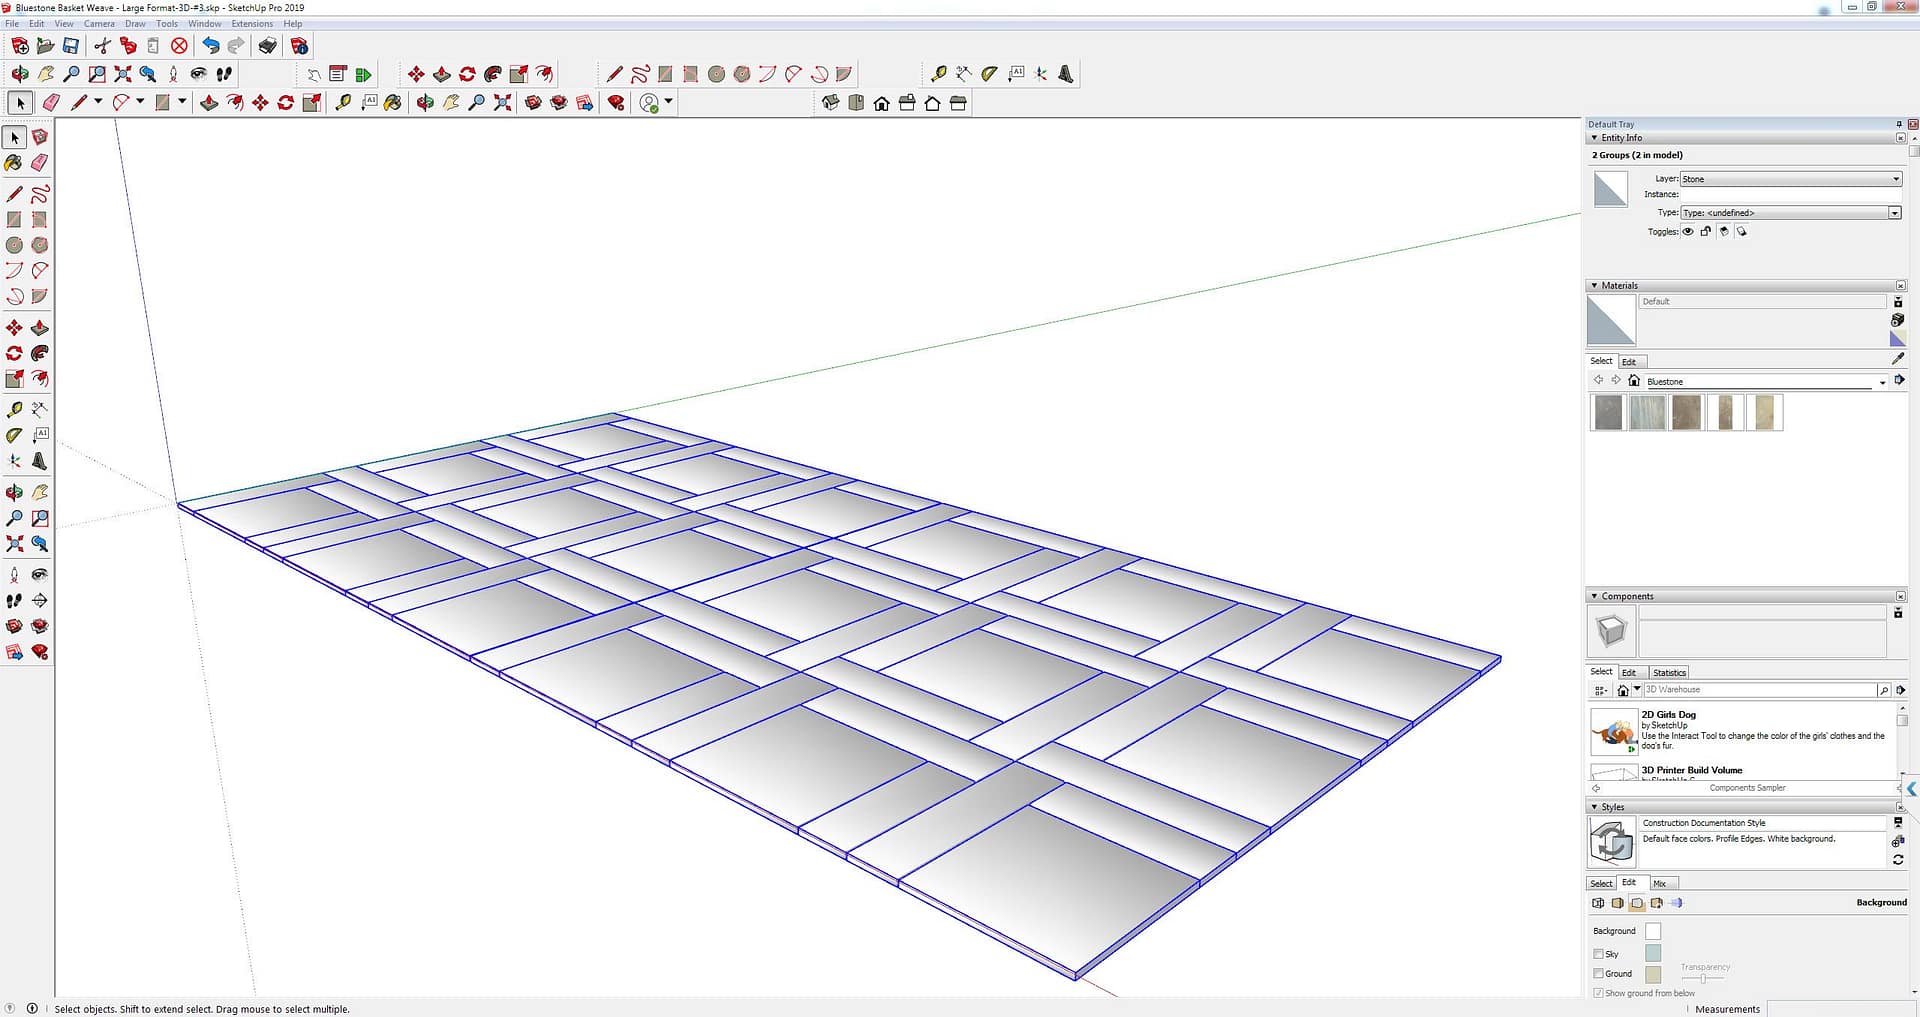Enable the Sky checkbox
1920x1017 pixels.
tap(1598, 954)
